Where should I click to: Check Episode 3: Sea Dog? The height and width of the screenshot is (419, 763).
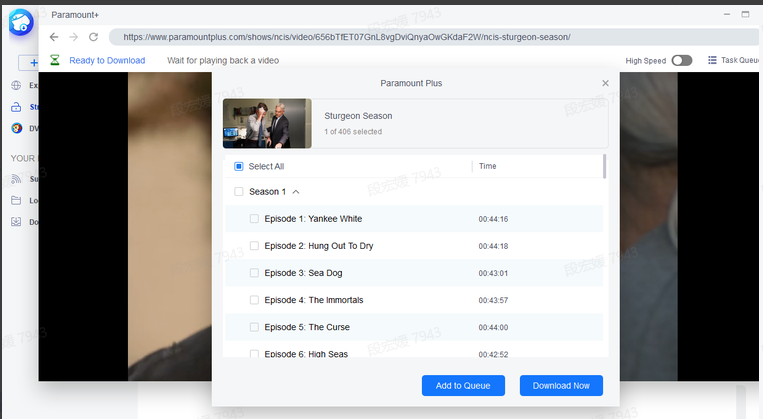(x=254, y=273)
